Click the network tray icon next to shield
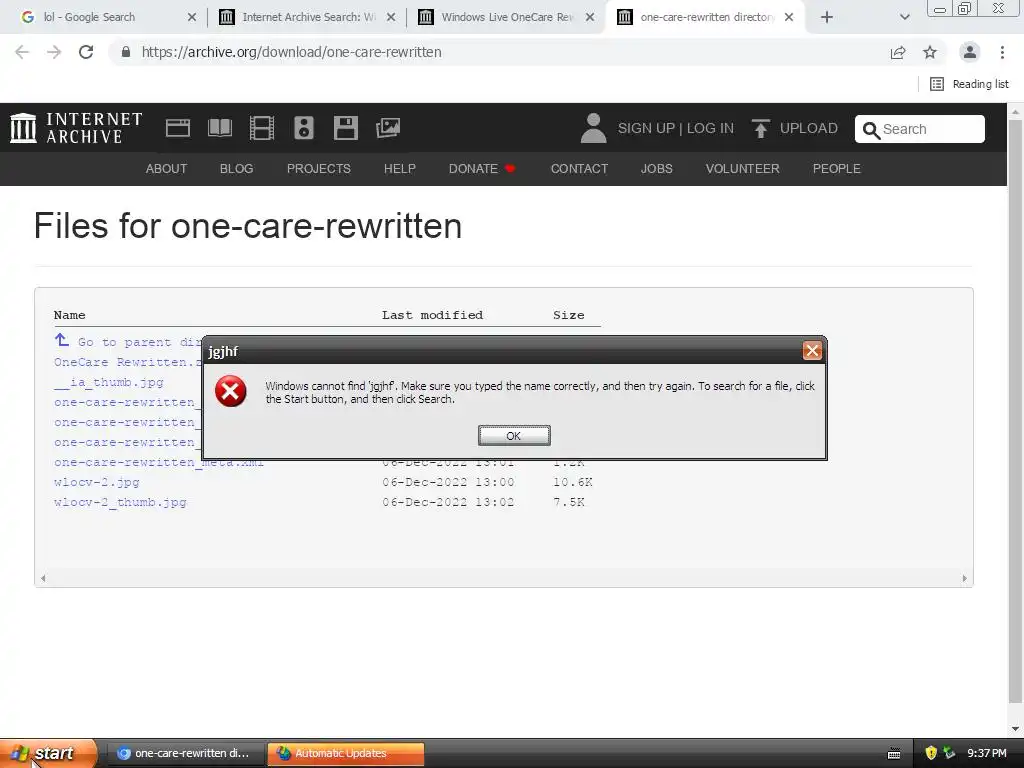The width and height of the screenshot is (1024, 768). (949, 753)
